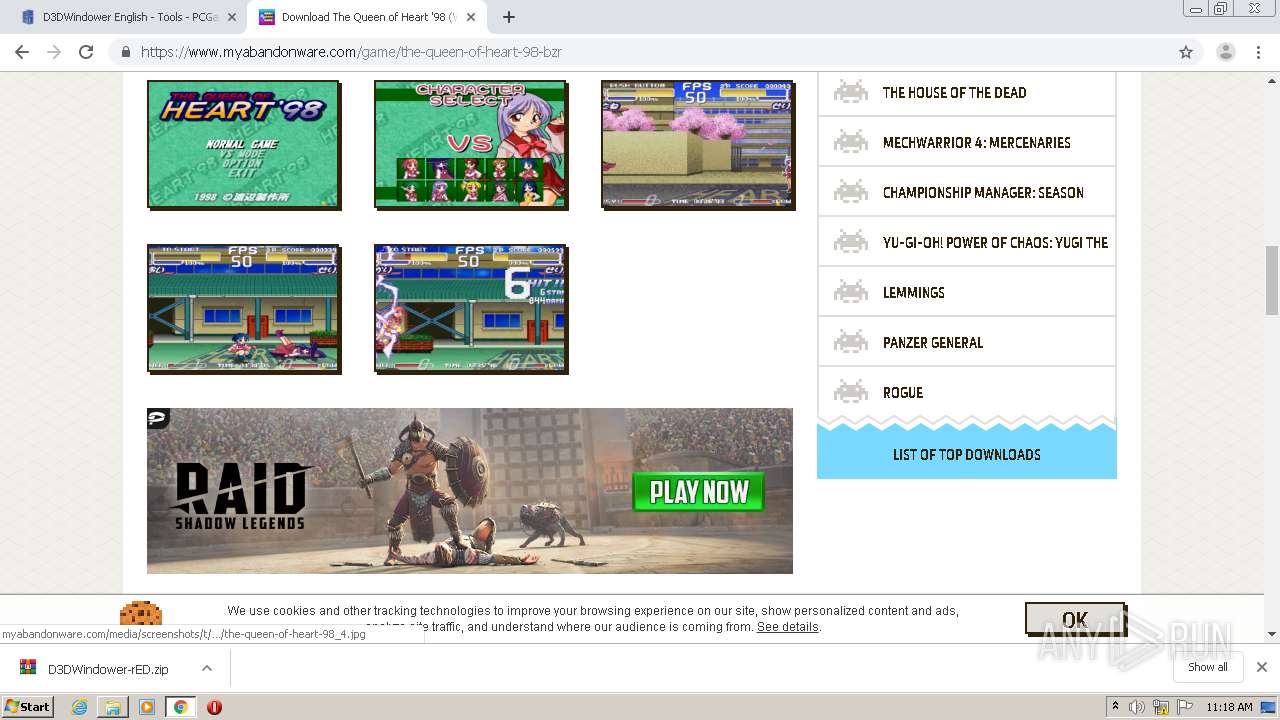The height and width of the screenshot is (720, 1280).
Task: Open the Chrome profile avatar menu
Action: tap(1225, 52)
